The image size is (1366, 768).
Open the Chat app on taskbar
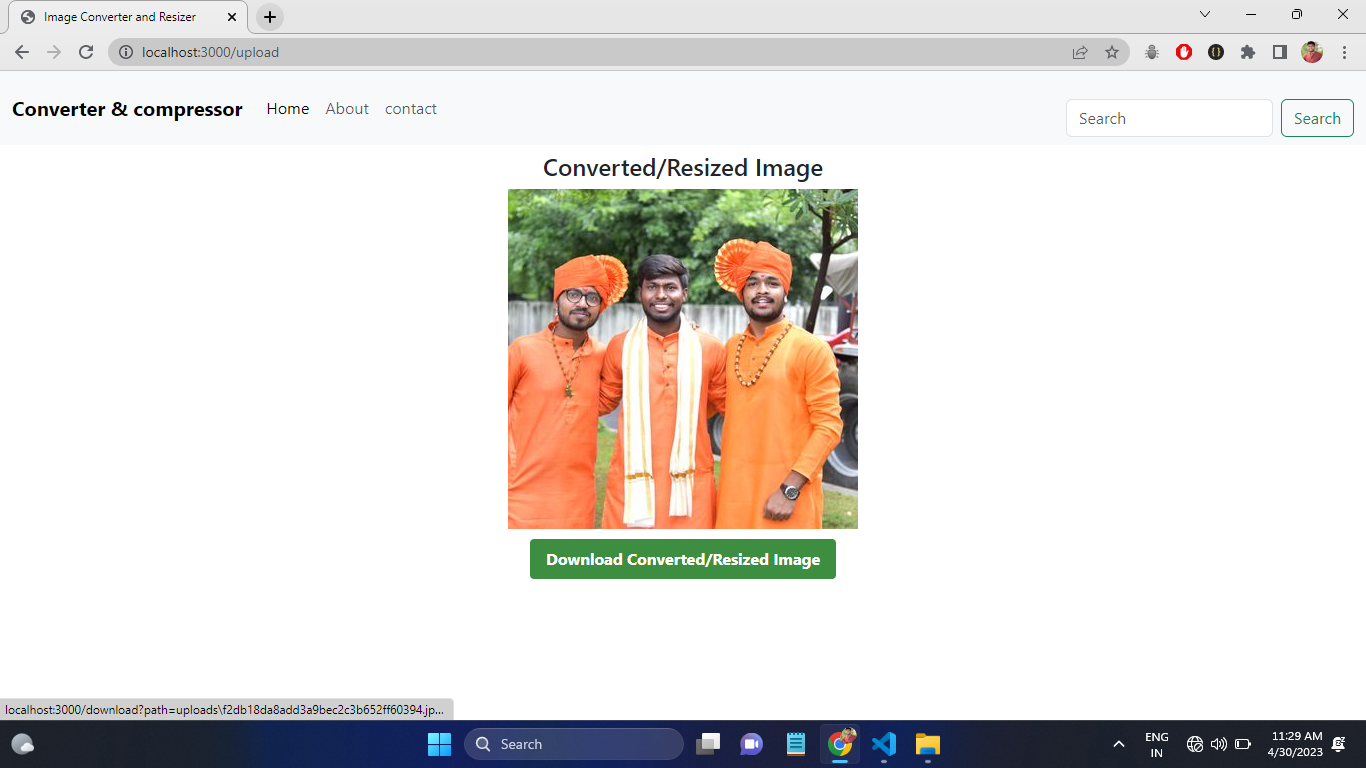coord(752,744)
